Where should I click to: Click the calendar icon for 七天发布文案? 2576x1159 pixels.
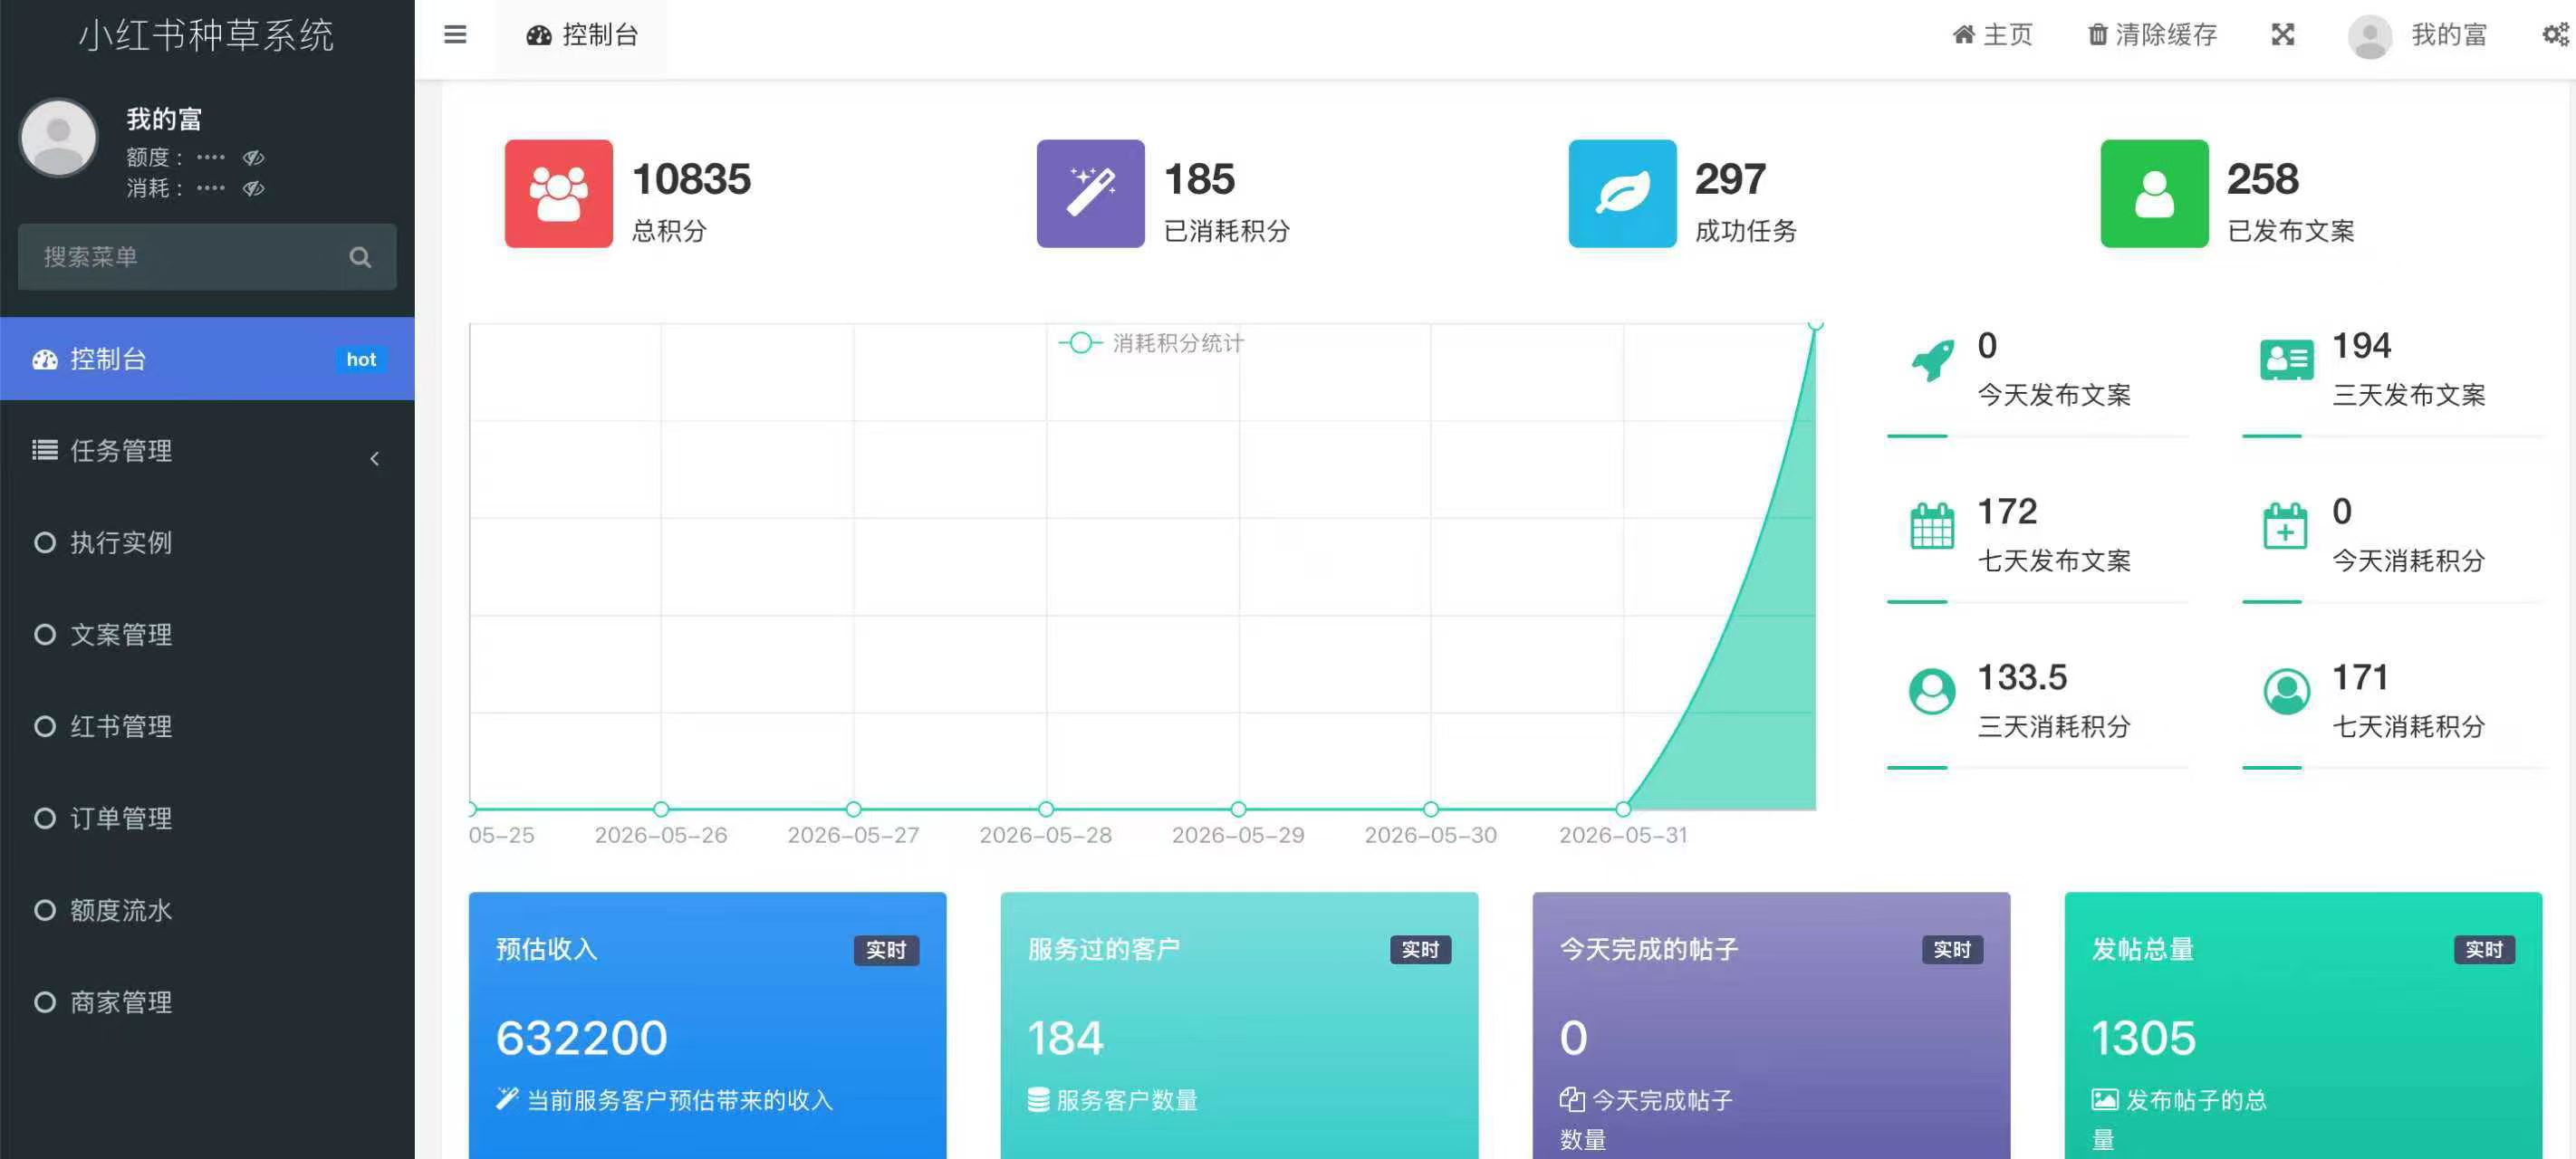point(1932,525)
